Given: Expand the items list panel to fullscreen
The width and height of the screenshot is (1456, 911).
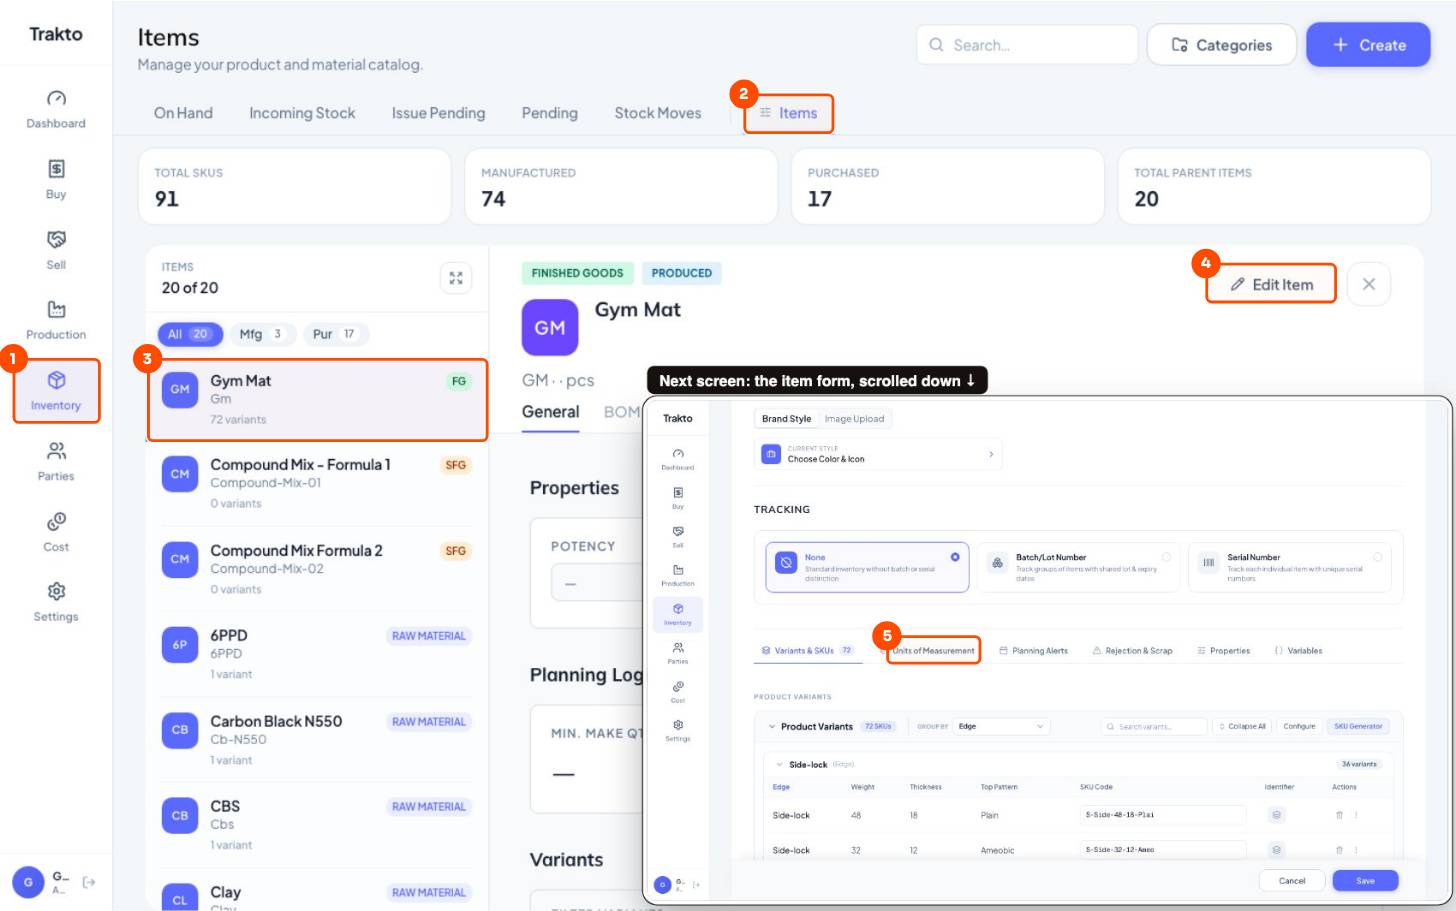Looking at the screenshot, I should click(x=456, y=278).
